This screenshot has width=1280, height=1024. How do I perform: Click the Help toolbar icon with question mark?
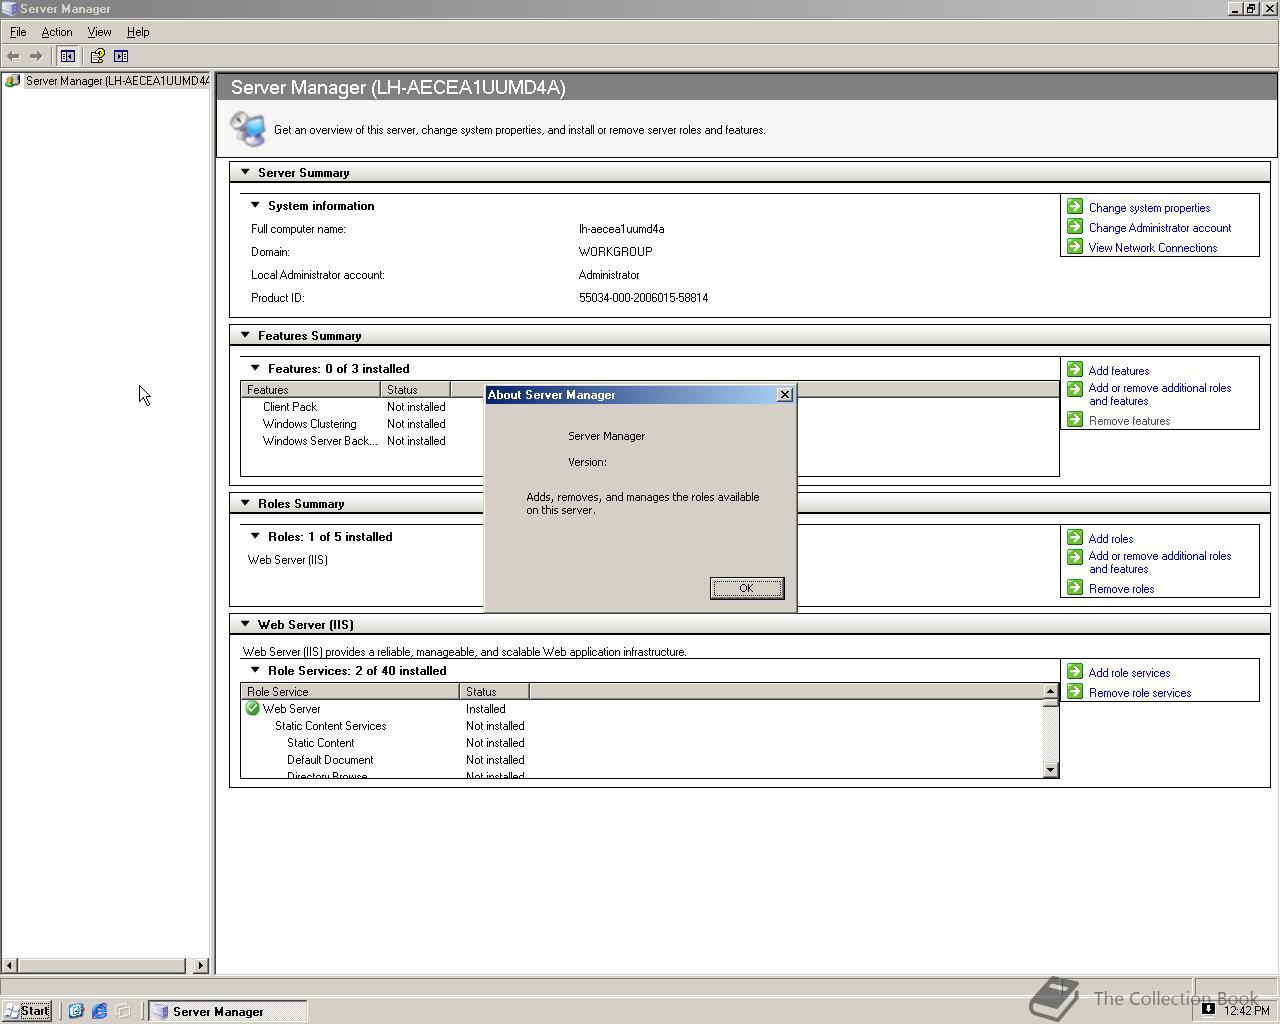tap(97, 56)
